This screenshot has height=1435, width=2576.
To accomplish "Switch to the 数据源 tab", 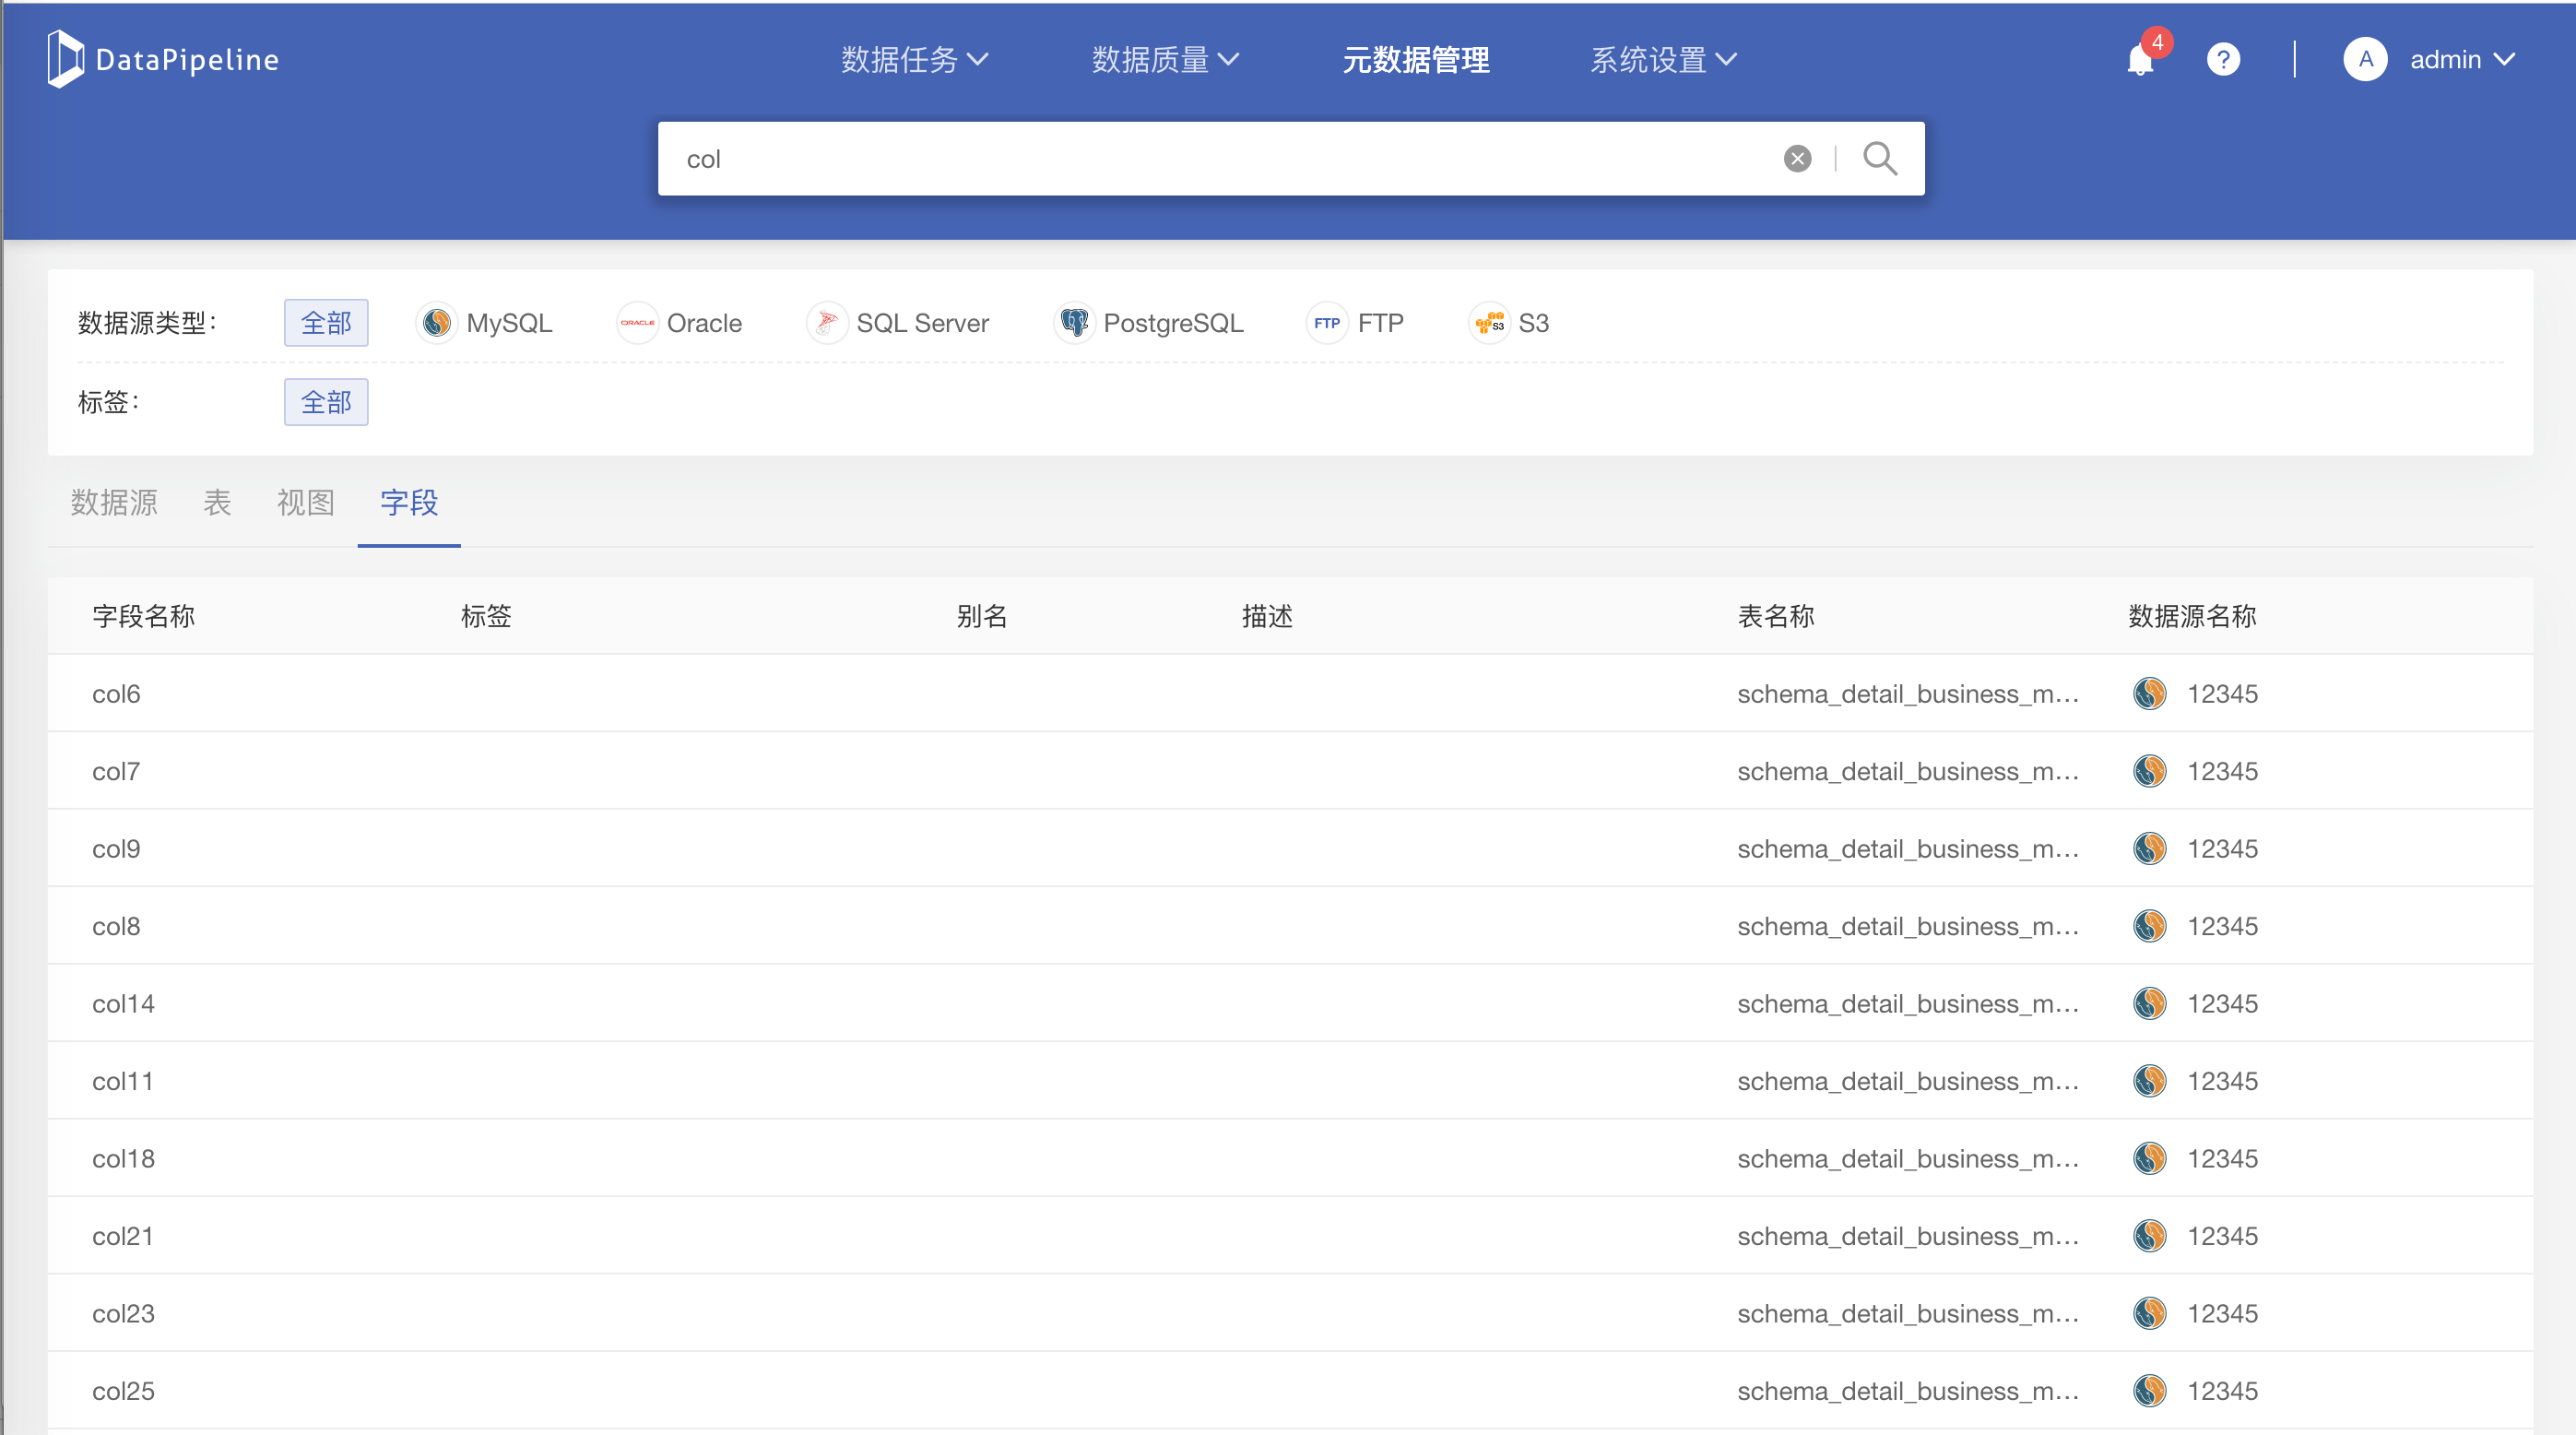I will [114, 502].
